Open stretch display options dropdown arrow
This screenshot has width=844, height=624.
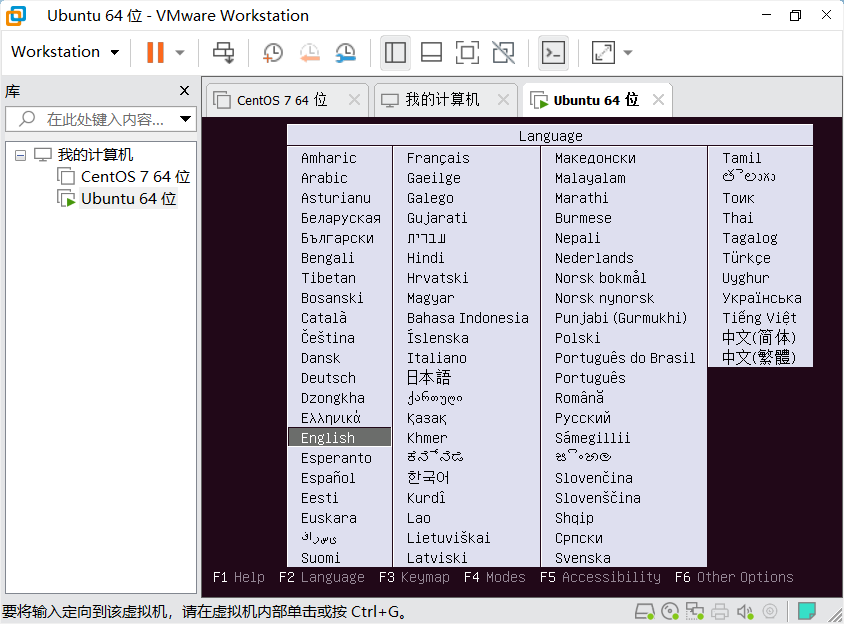pos(628,53)
